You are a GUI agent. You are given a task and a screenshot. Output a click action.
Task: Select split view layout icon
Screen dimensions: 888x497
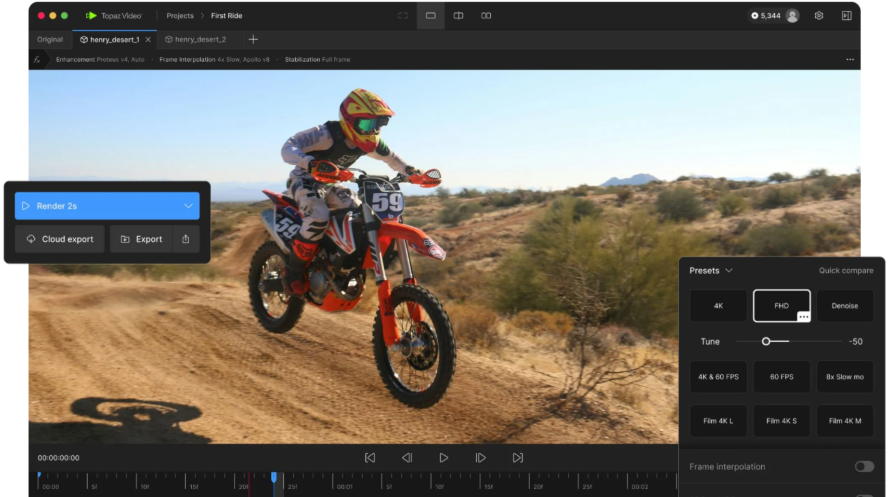click(458, 16)
